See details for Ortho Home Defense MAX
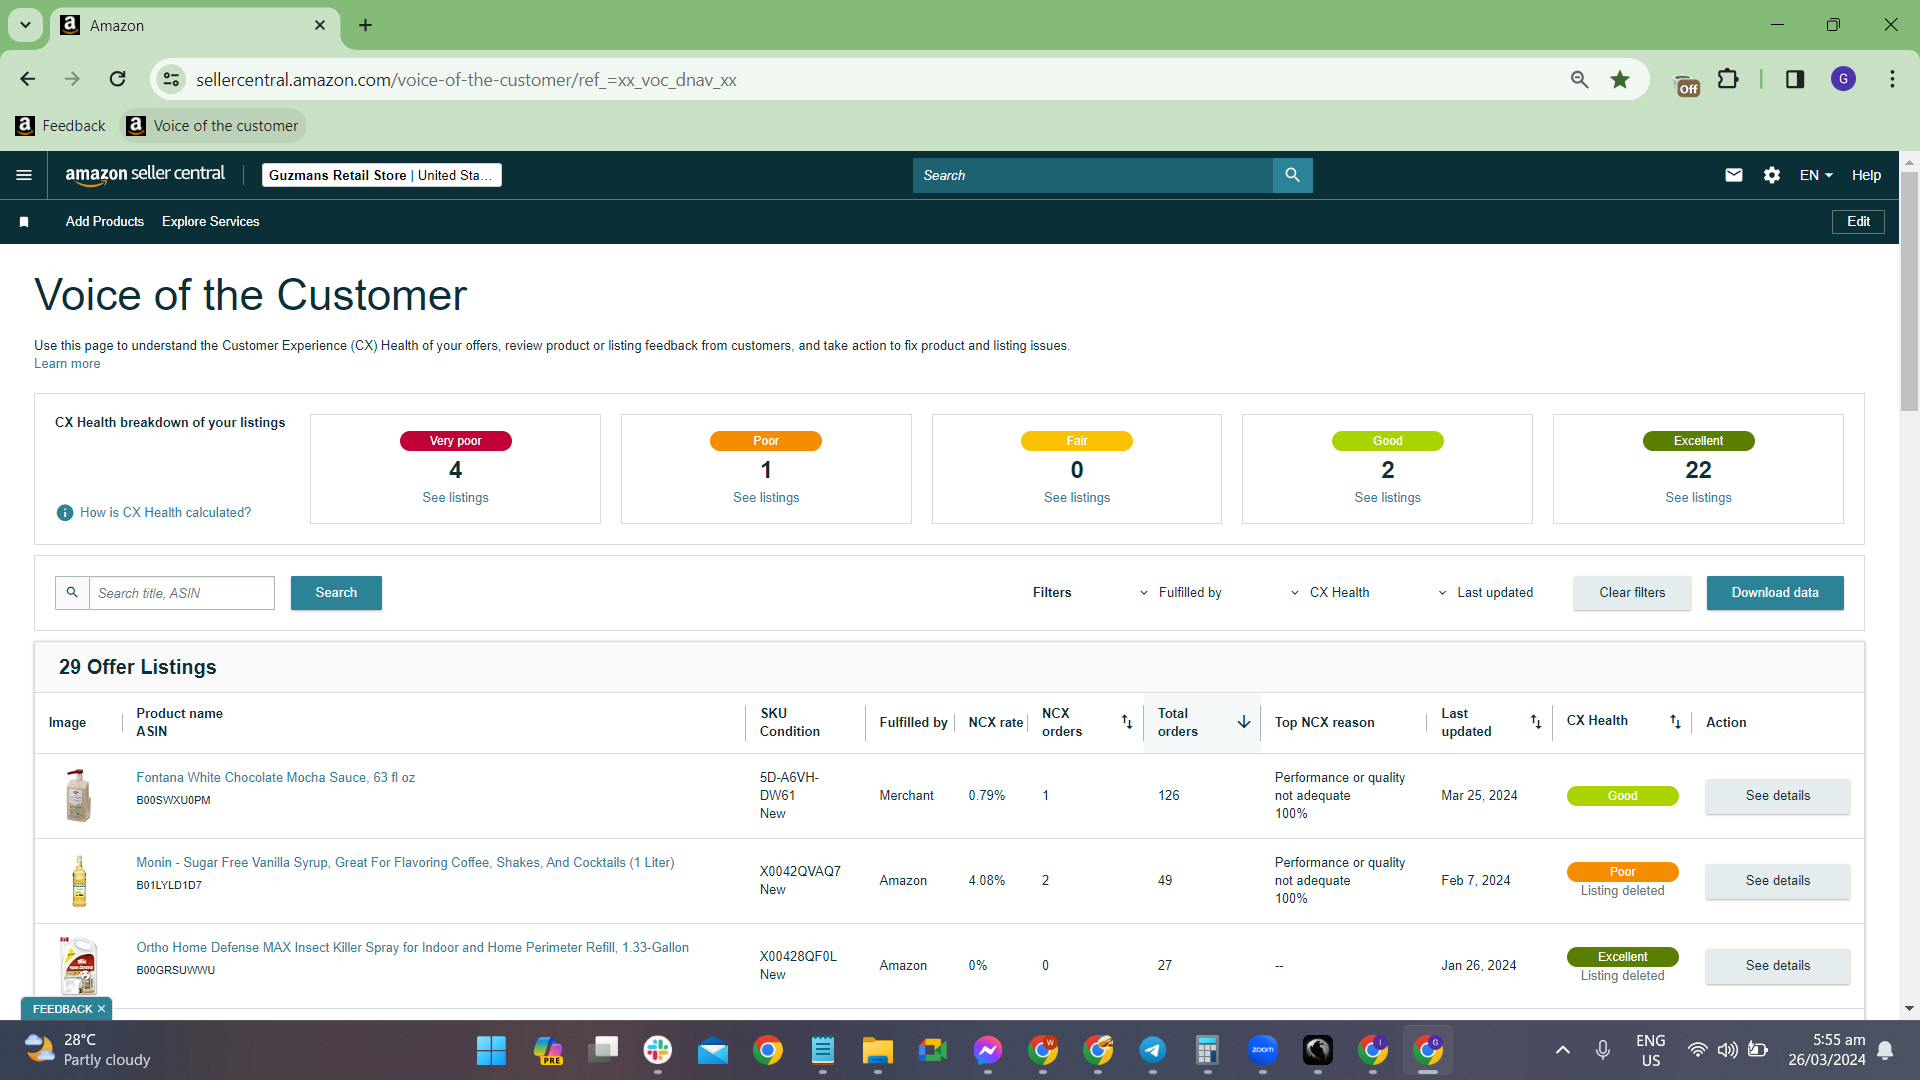Screen dimensions: 1920x1080 point(1778,966)
